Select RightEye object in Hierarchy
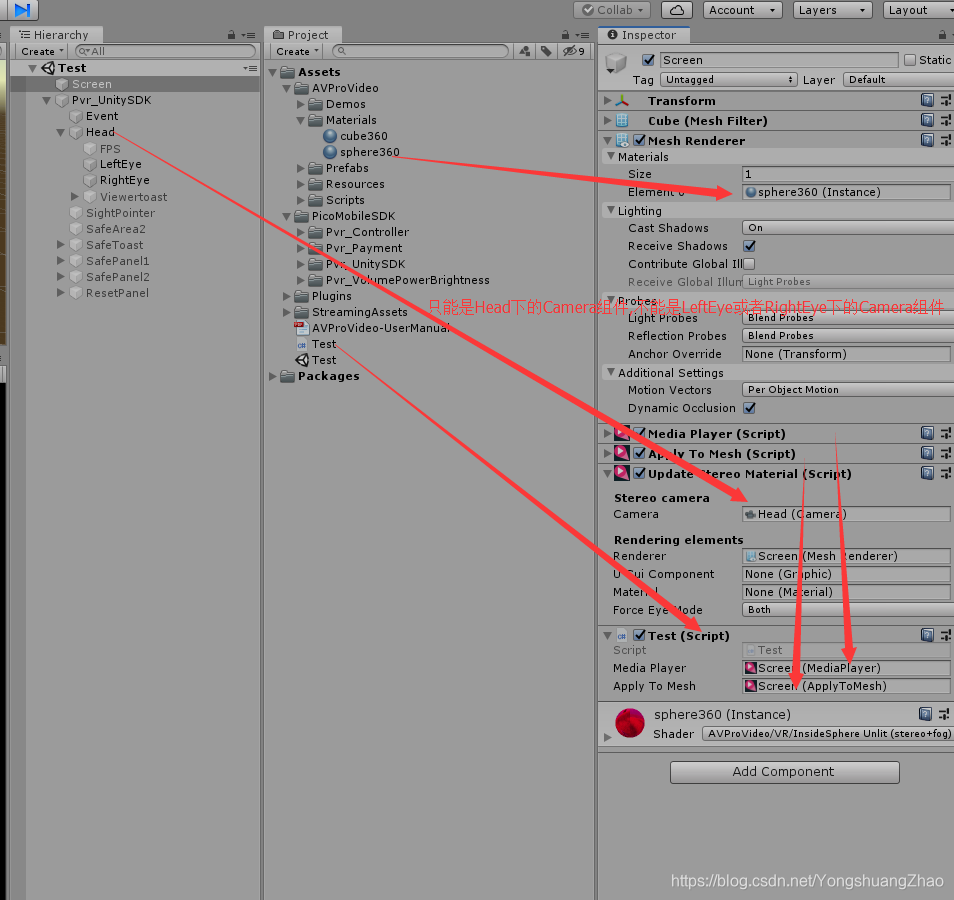 click(124, 180)
